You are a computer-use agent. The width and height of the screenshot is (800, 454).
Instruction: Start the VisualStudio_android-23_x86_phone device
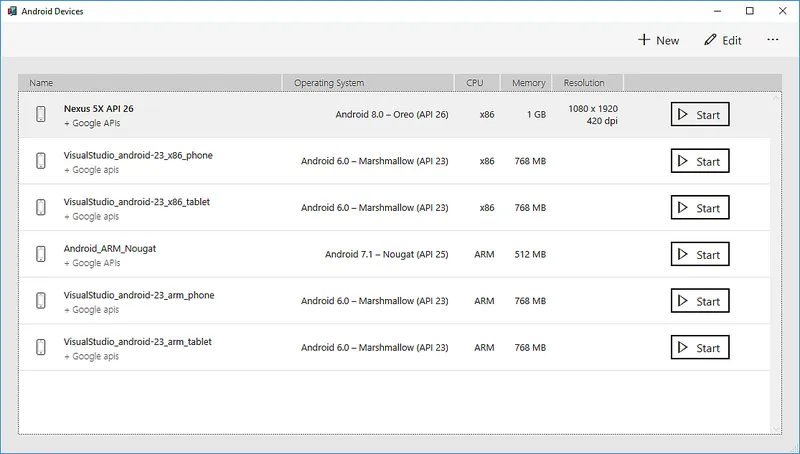click(700, 161)
